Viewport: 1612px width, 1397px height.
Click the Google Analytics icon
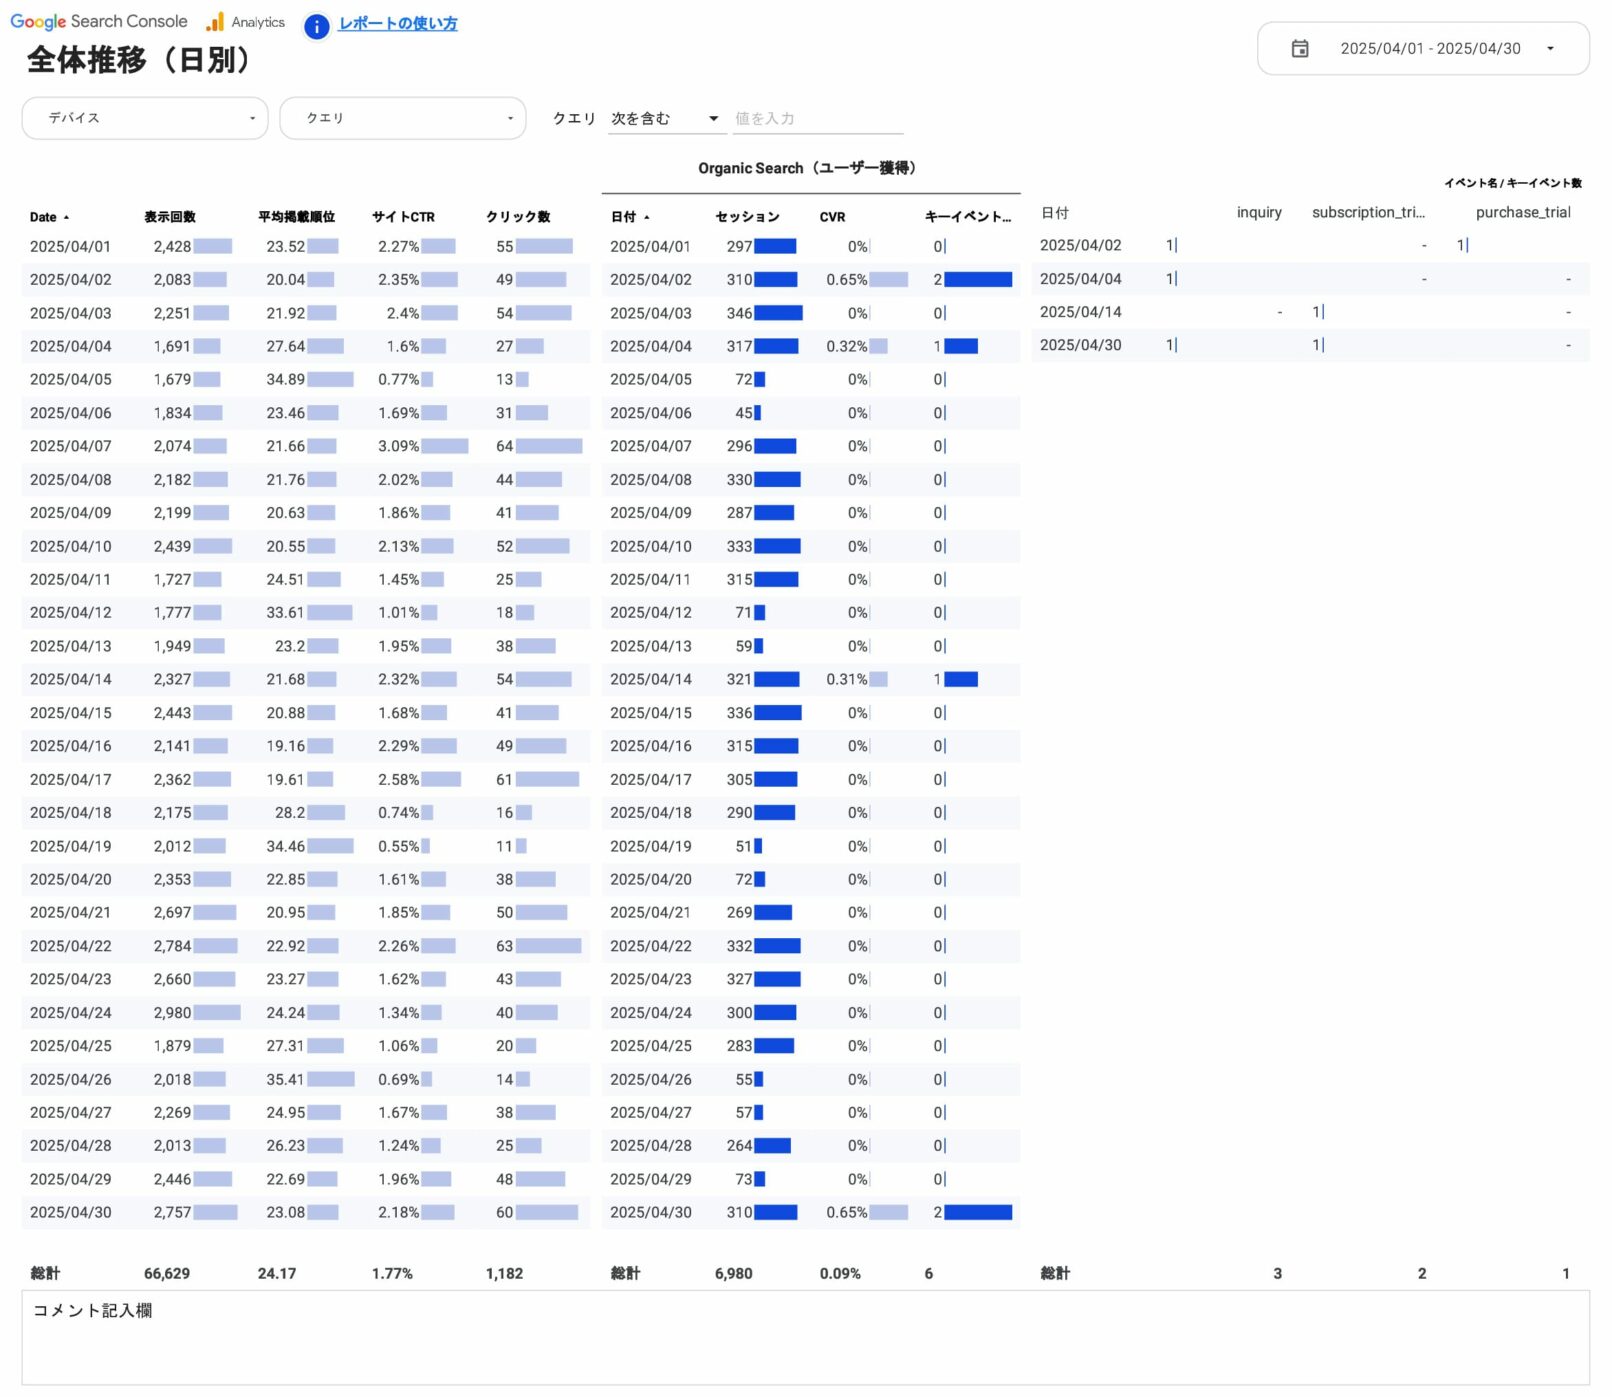214,21
